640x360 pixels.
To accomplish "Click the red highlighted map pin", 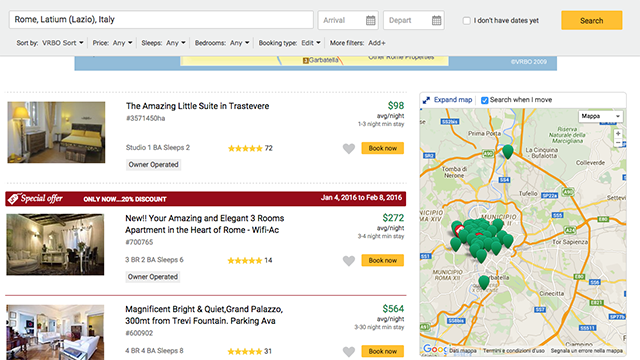I will coord(460,231).
